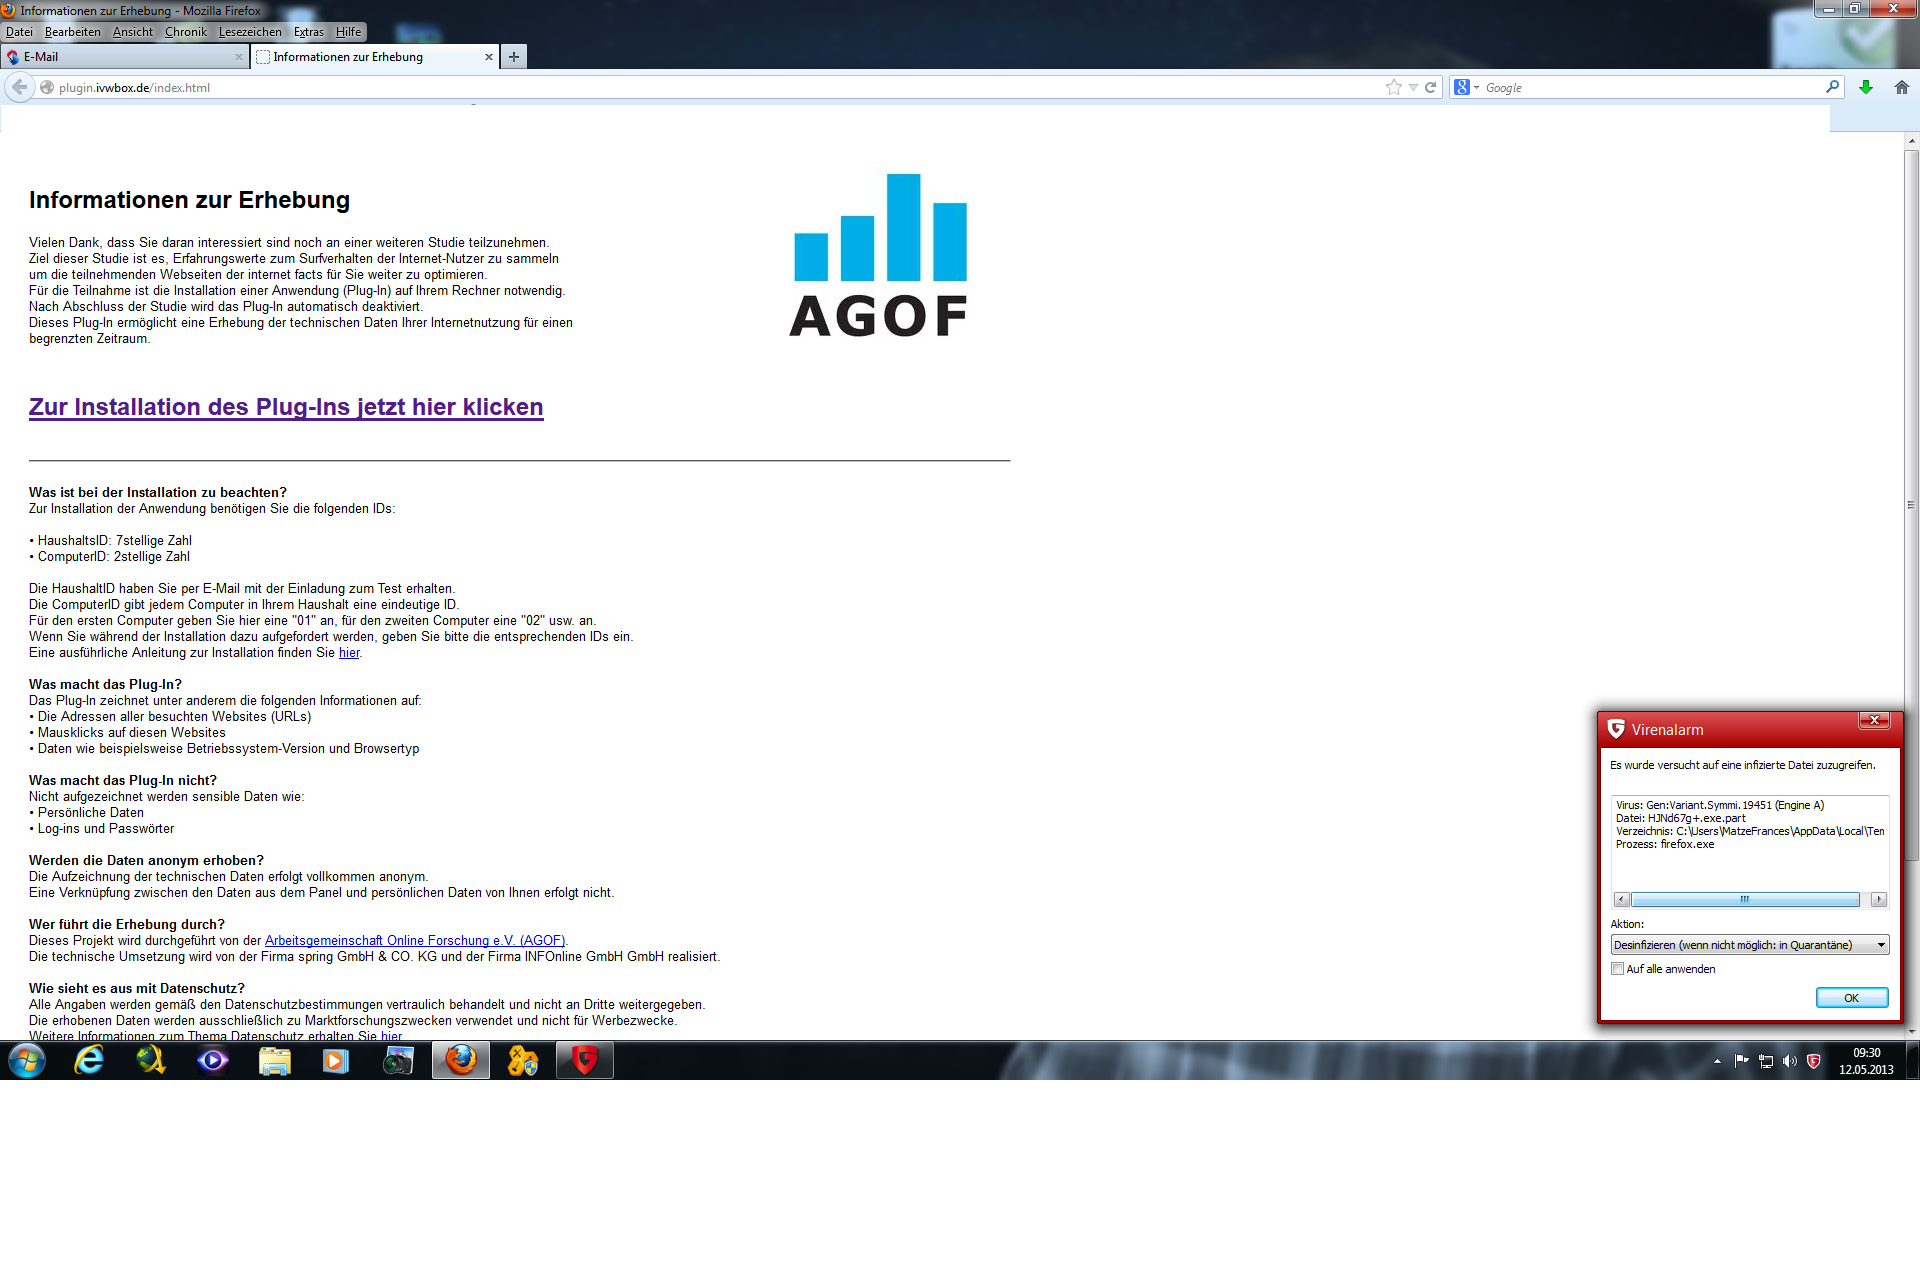Viewport: 1920px width, 1280px height.
Task: Bookmark page with the star icon
Action: click(x=1393, y=88)
